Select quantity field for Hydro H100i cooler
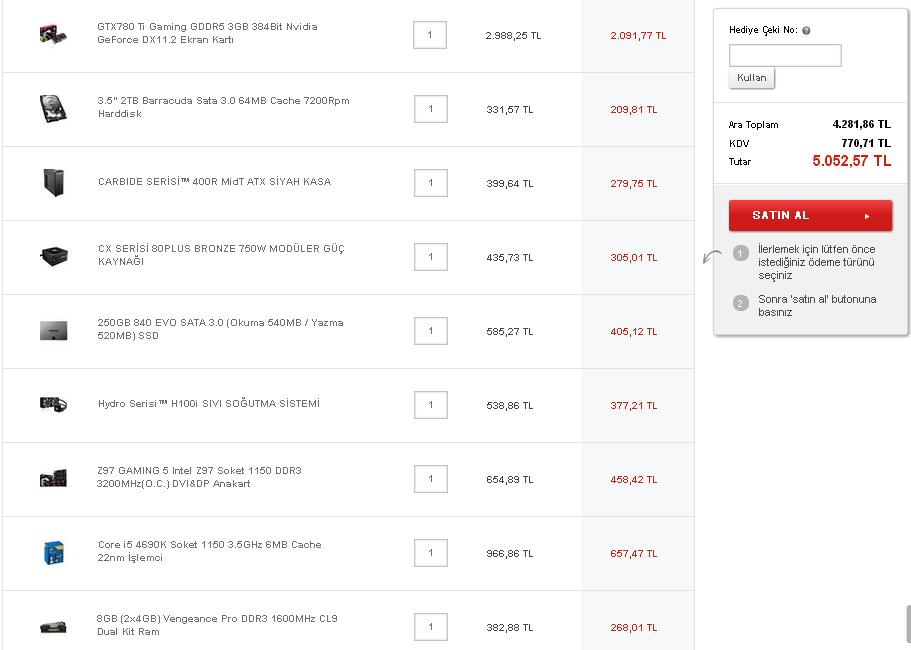The image size is (911, 650). click(x=430, y=405)
